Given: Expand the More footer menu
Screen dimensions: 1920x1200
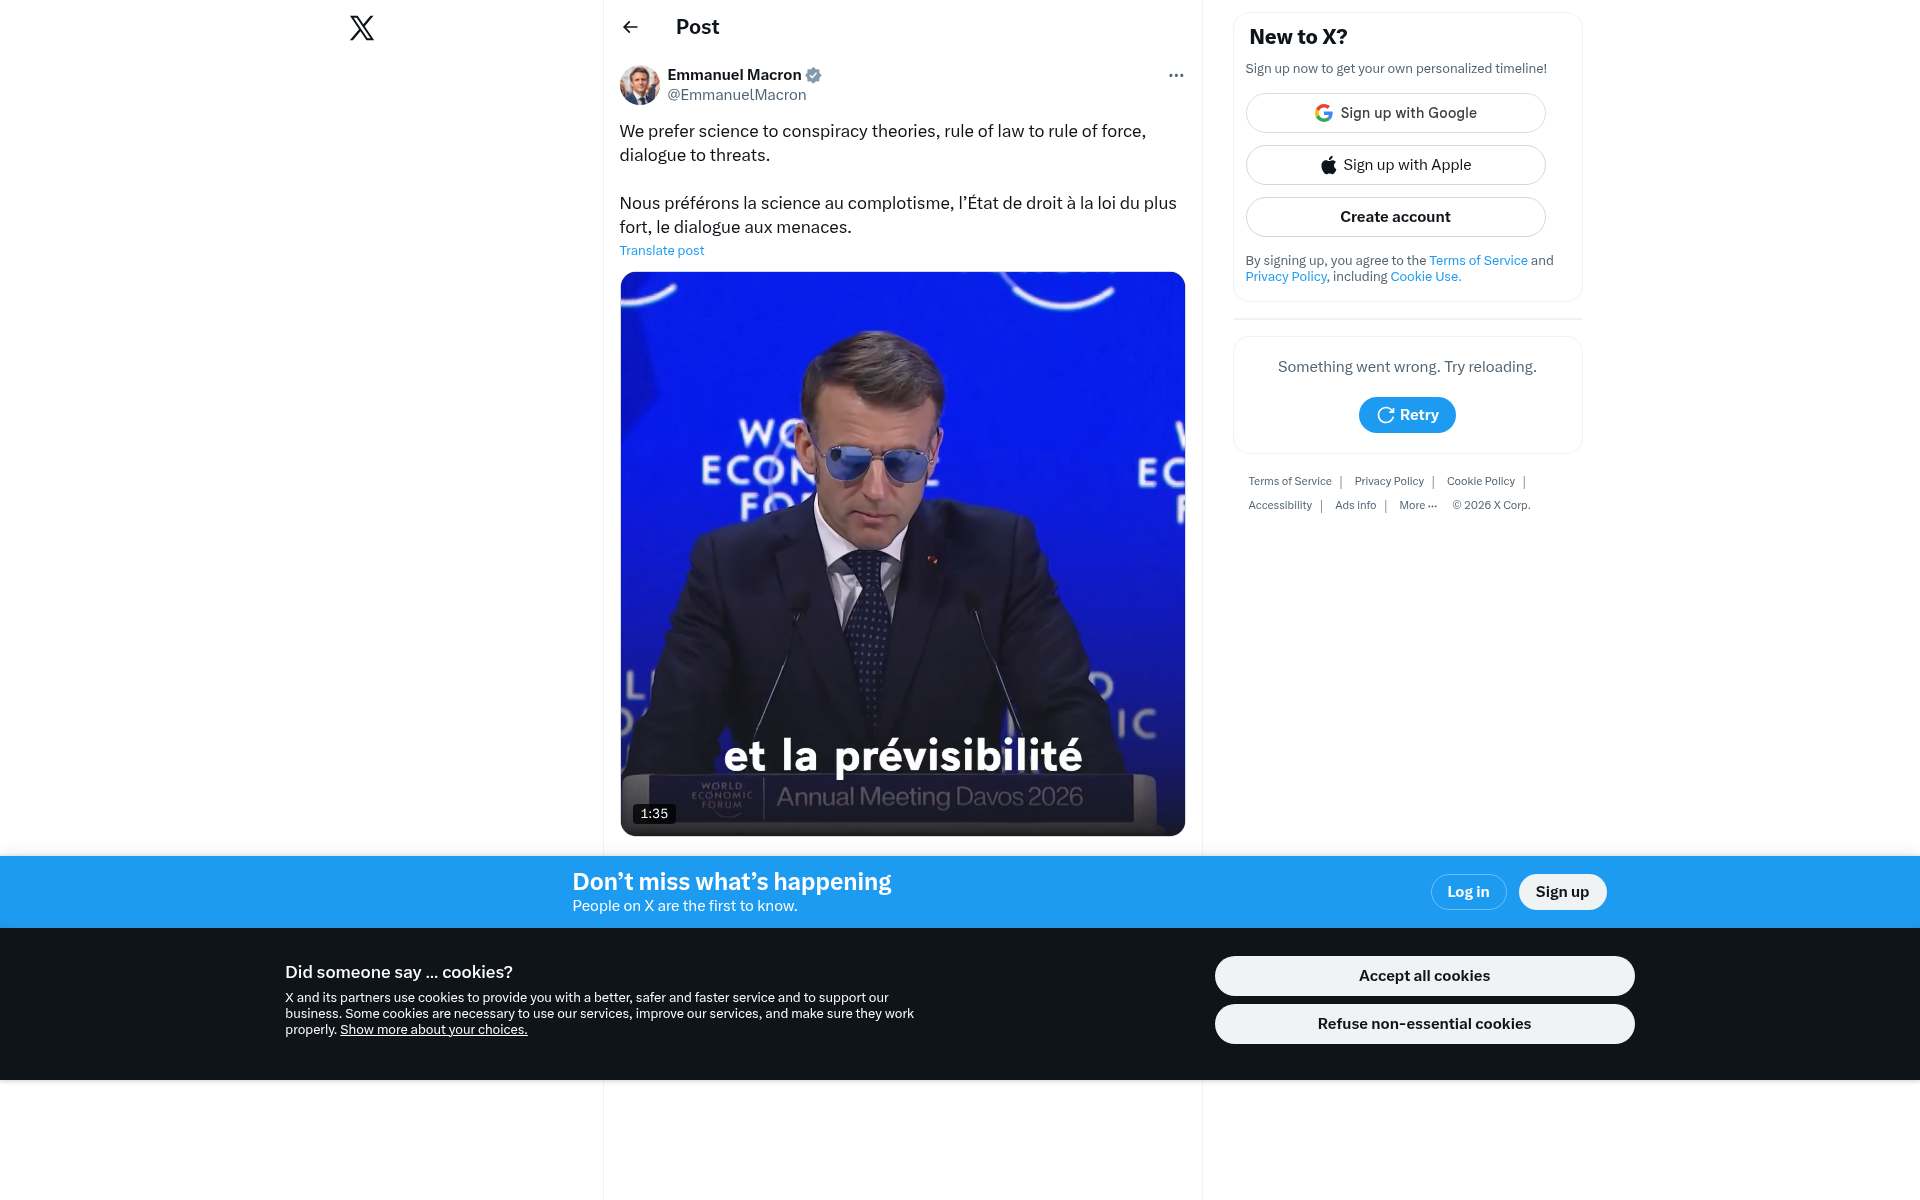Looking at the screenshot, I should [x=1418, y=506].
